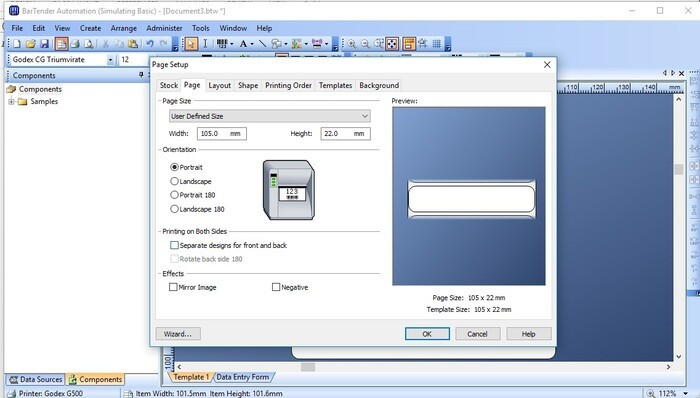Open Text tool dropdown arrow
Screen dimensions: 700x398
252,44
